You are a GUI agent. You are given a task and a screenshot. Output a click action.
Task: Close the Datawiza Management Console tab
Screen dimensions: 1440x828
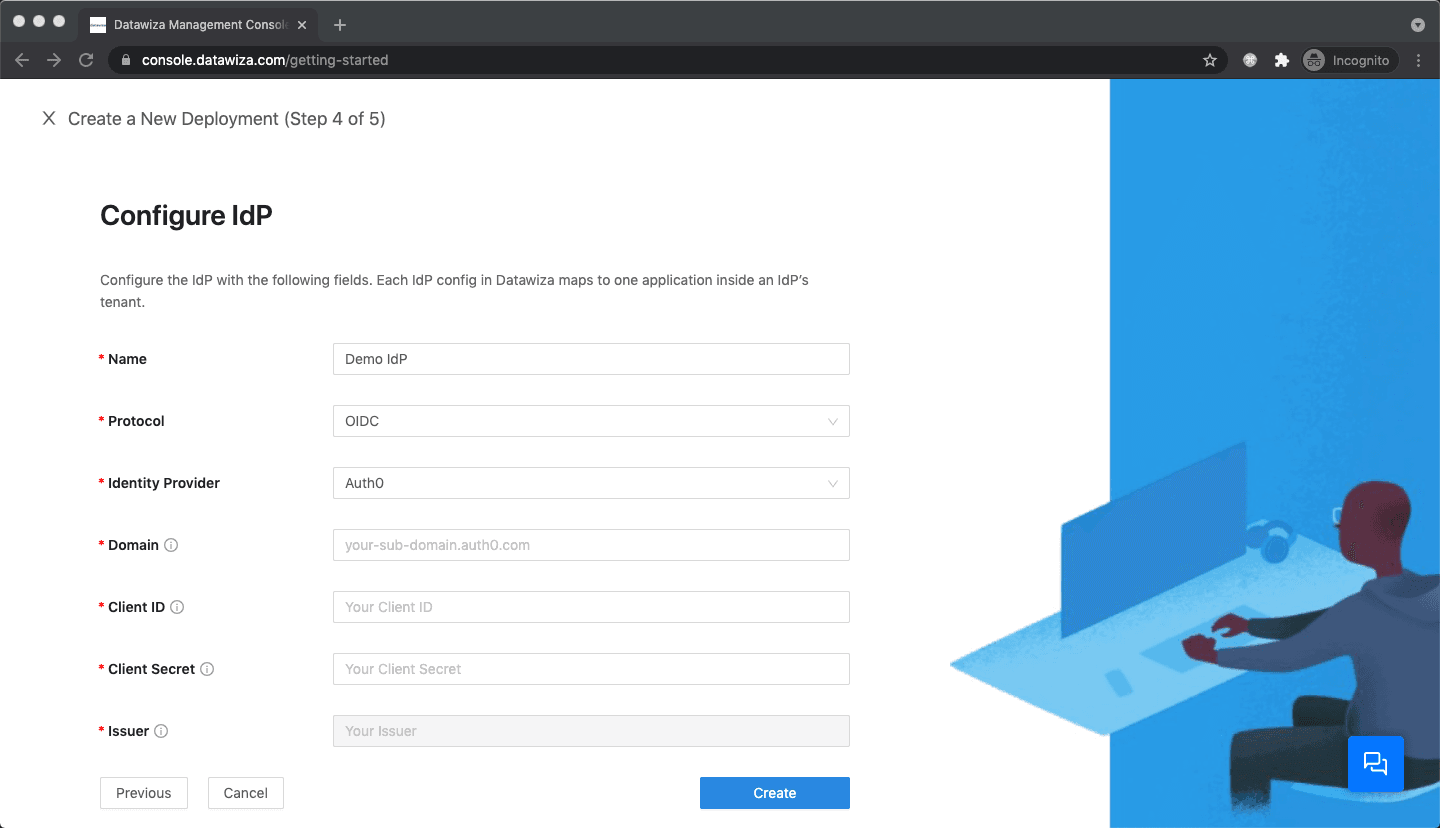302,25
